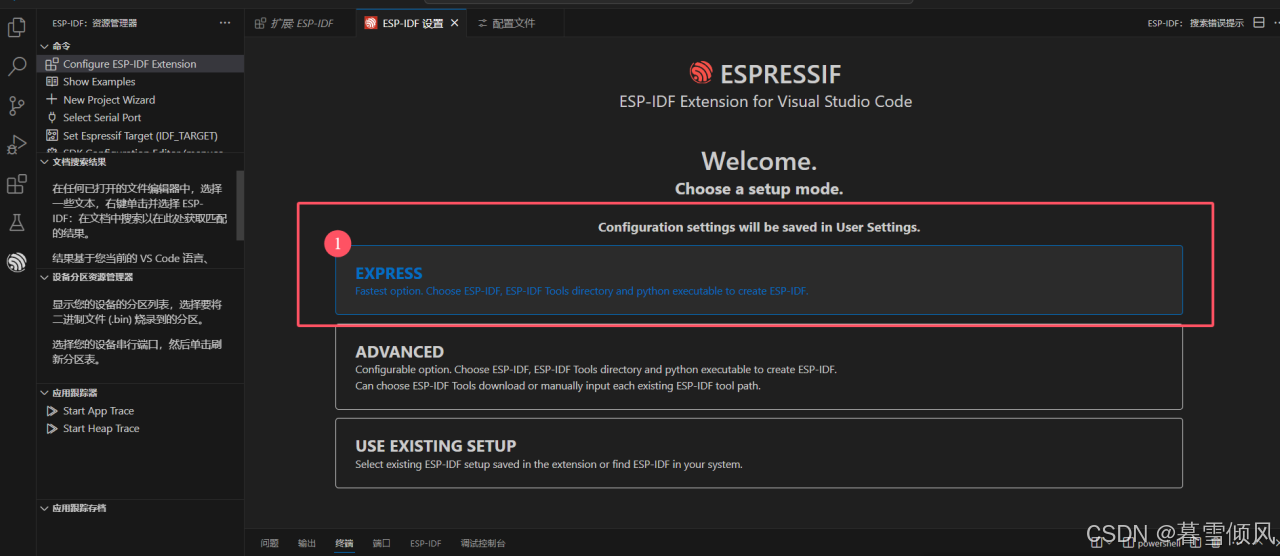The width and height of the screenshot is (1280, 556).
Task: Click the Start App Trace play icon
Action: pyautogui.click(x=52, y=411)
